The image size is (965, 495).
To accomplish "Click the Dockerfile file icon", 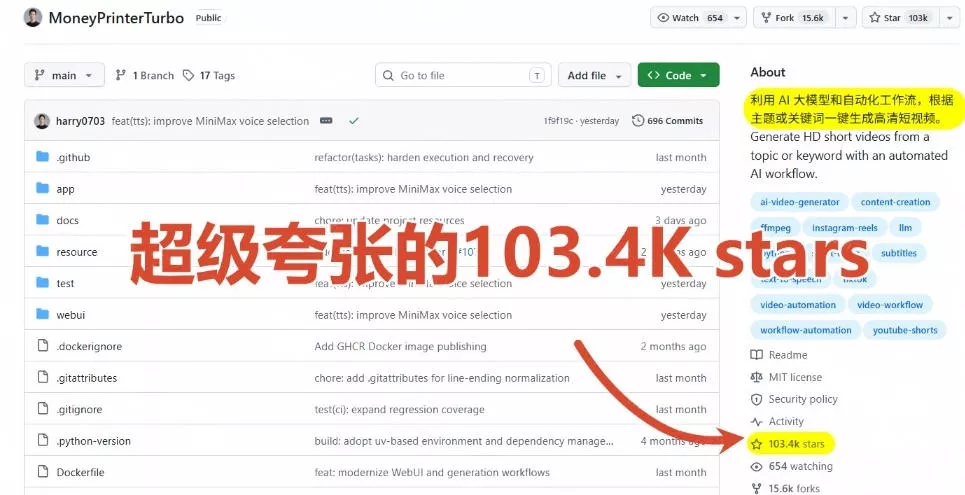I will (x=42, y=472).
